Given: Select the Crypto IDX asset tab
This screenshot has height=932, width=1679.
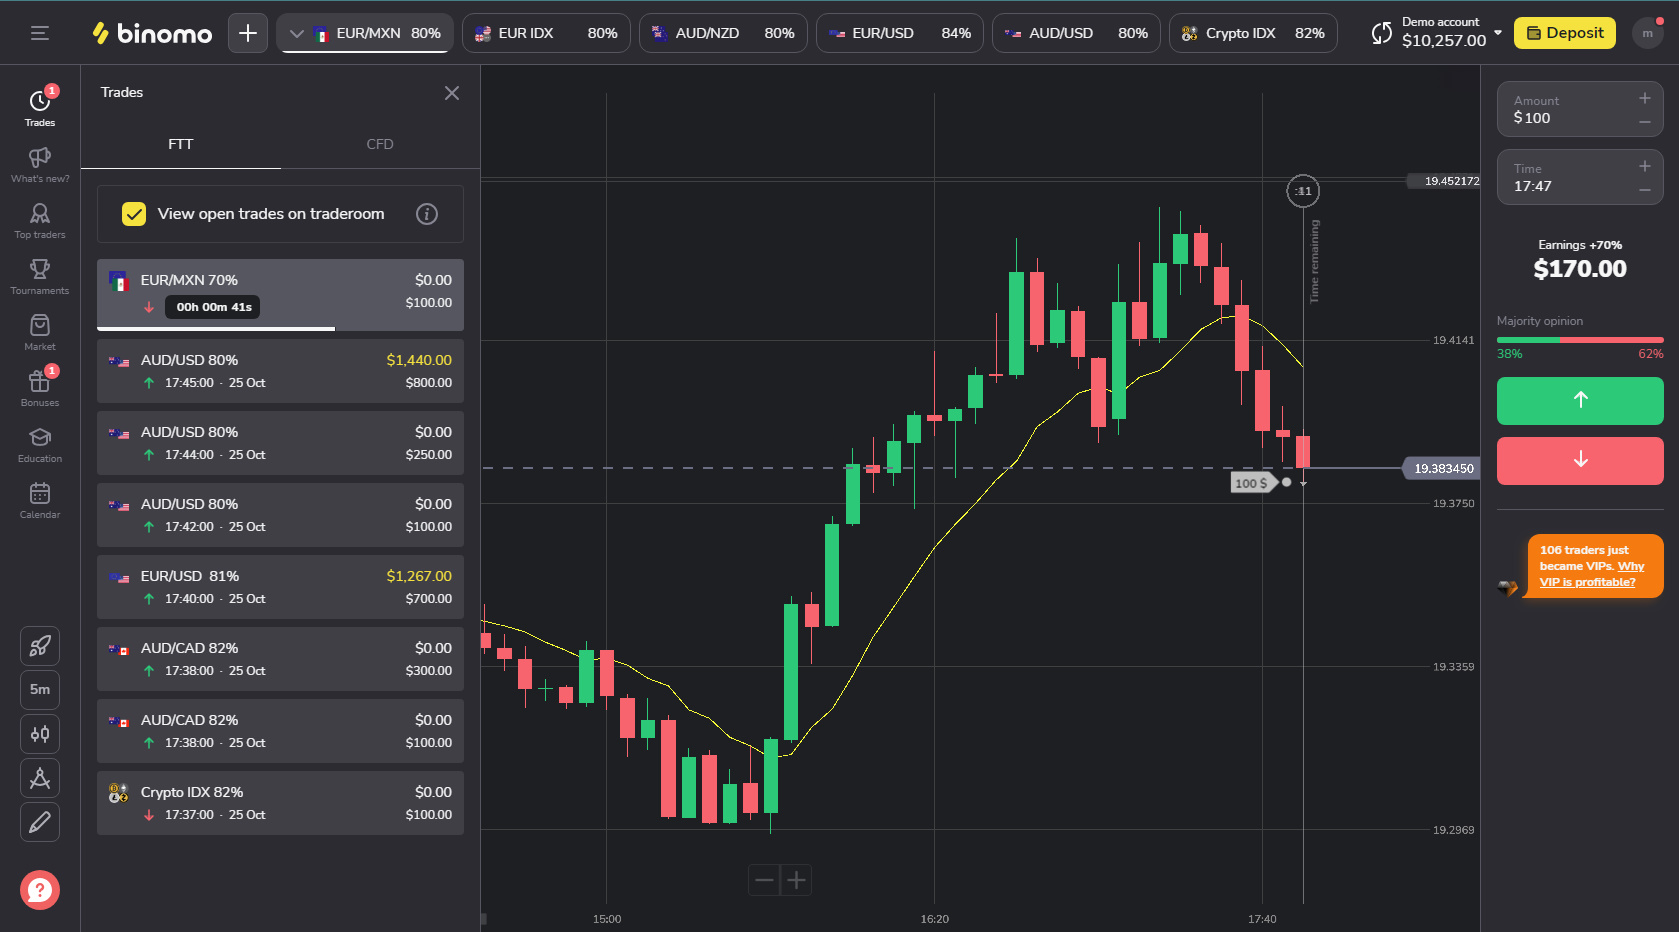Looking at the screenshot, I should pos(1253,33).
